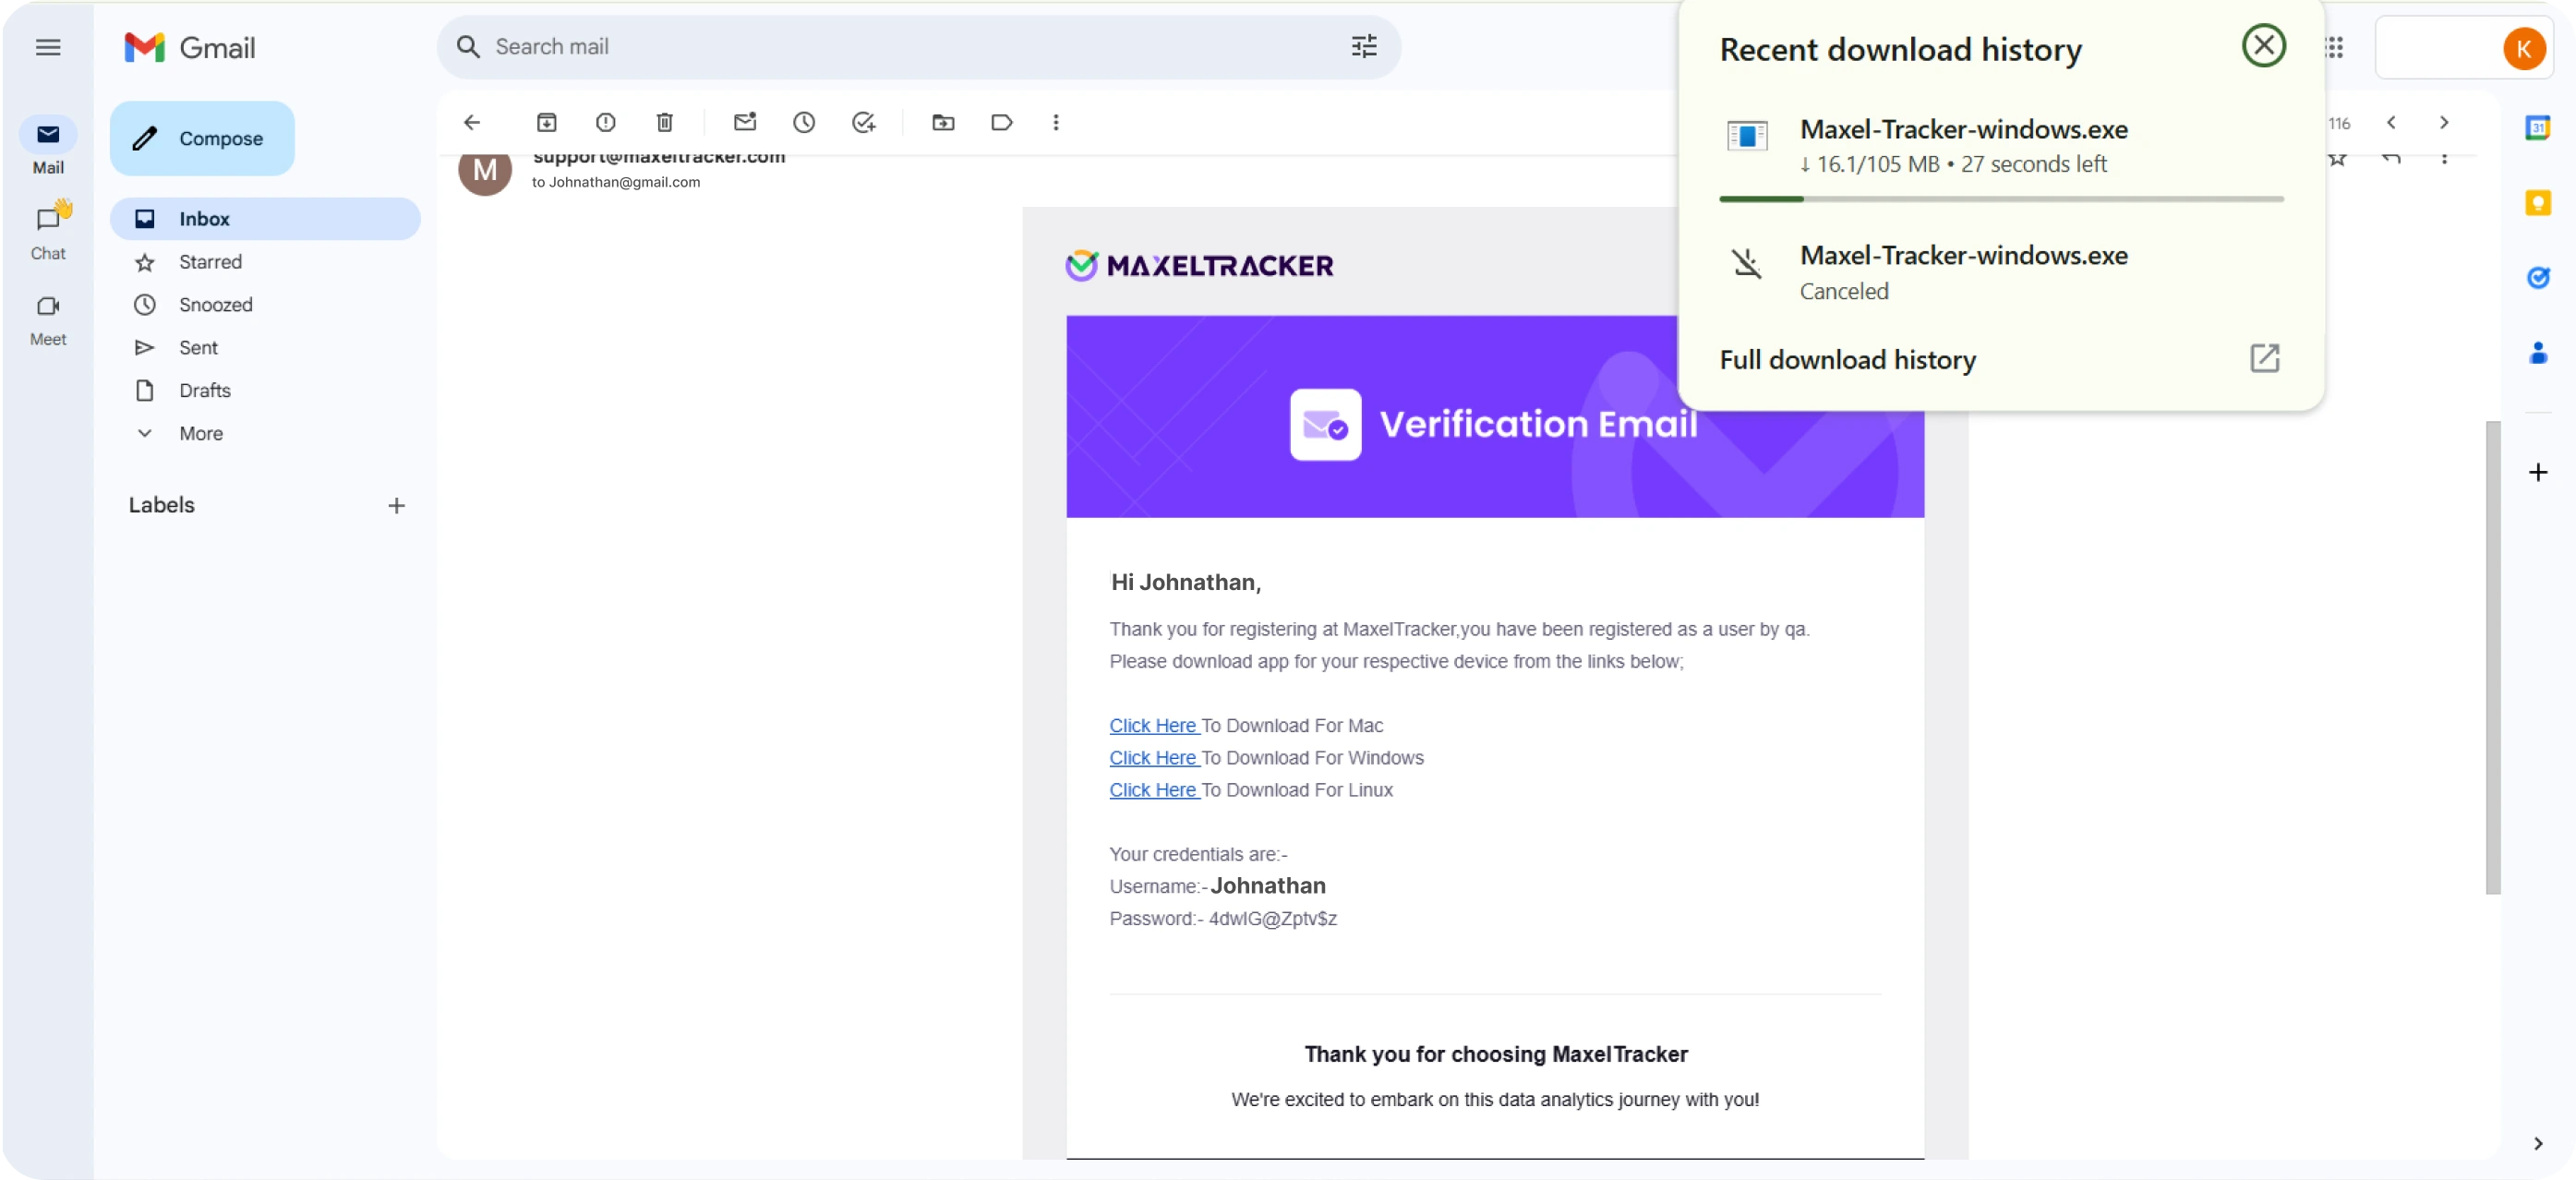Focus the Search mail field
Viewport: 2576px width, 1180px height.
[x=918, y=46]
